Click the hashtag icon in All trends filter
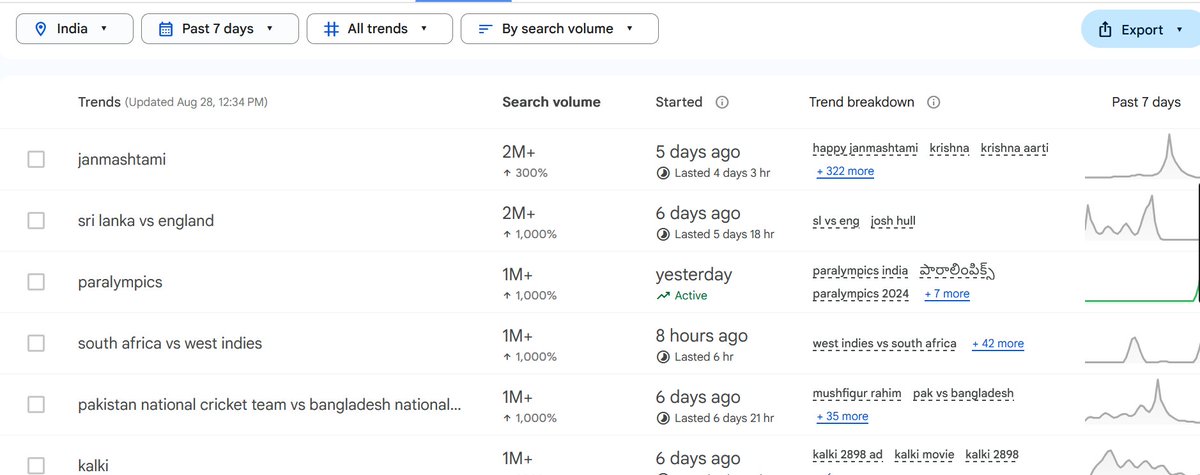The width and height of the screenshot is (1200, 475). 331,29
